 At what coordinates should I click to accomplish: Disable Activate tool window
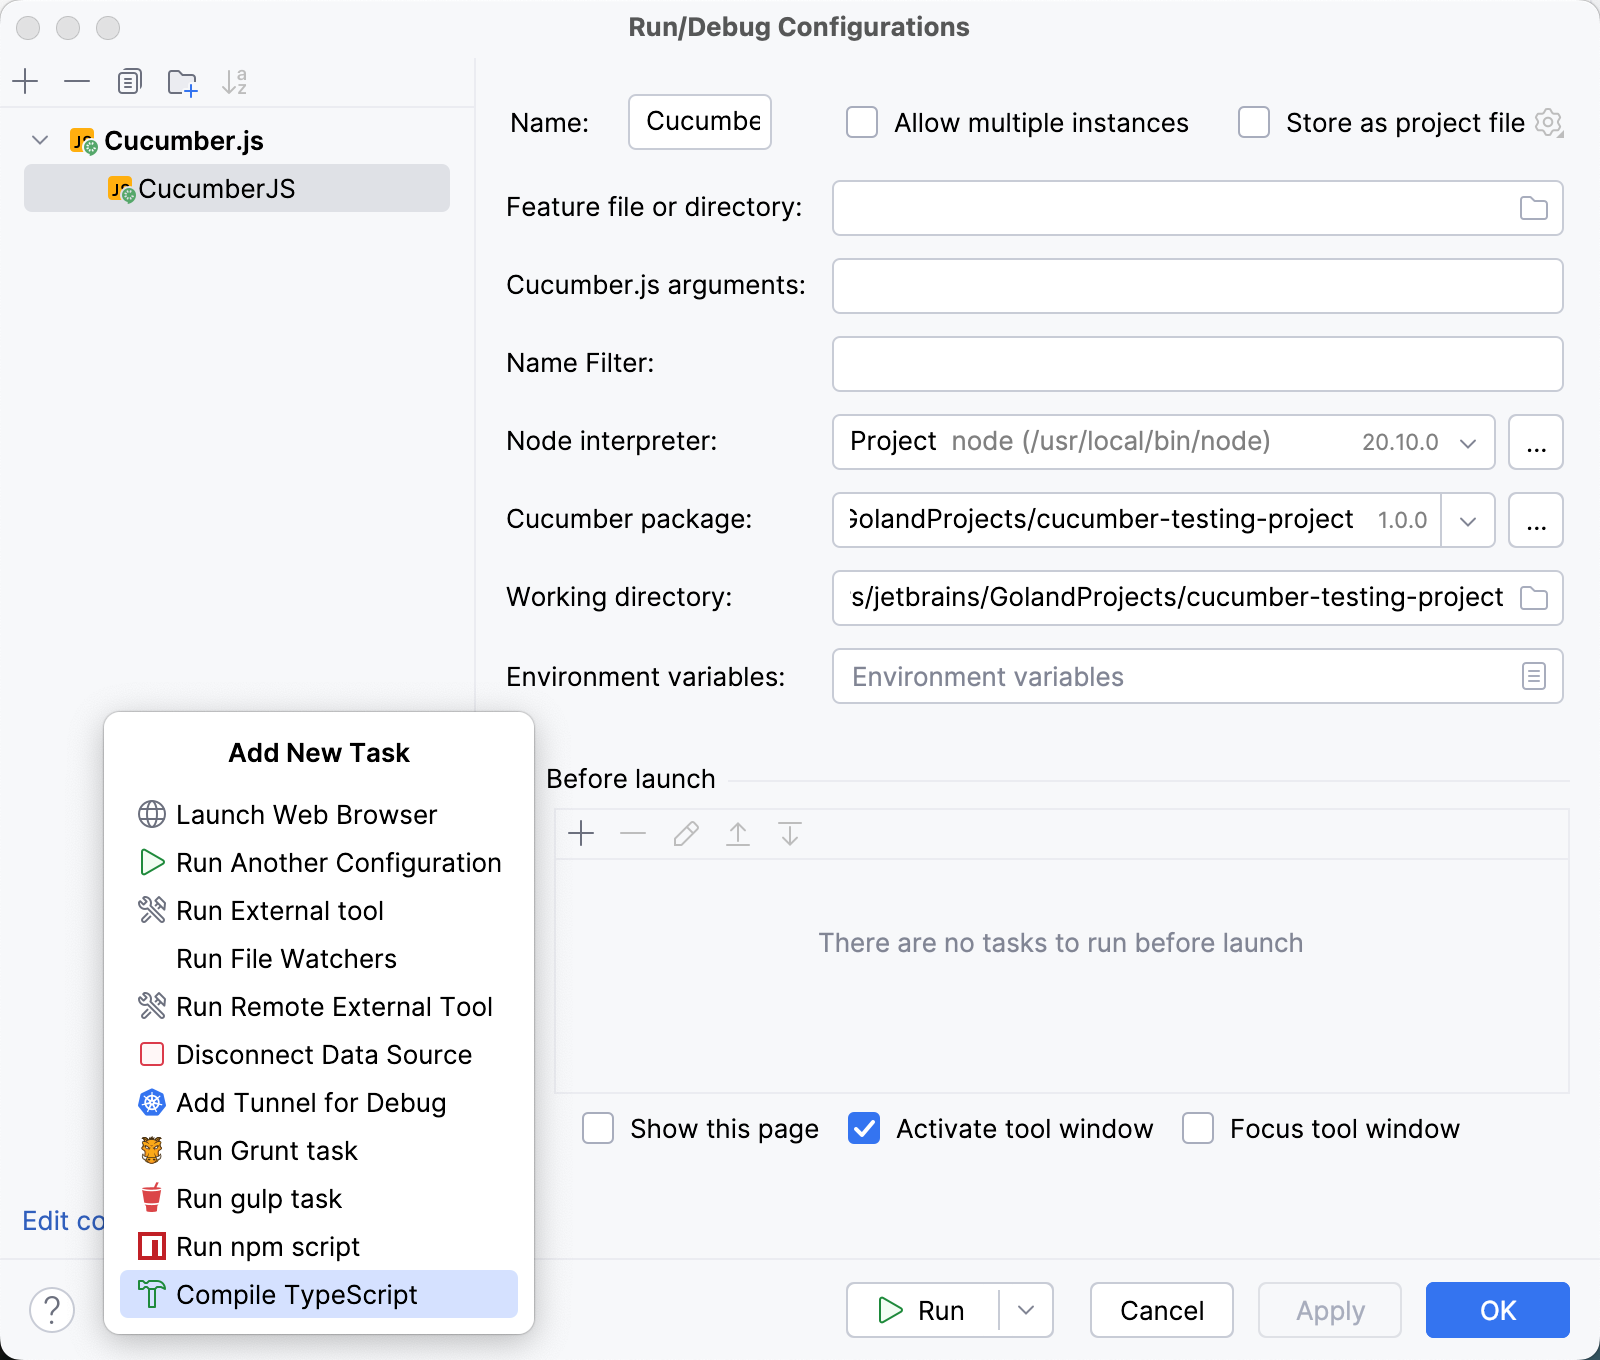pyautogui.click(x=864, y=1129)
